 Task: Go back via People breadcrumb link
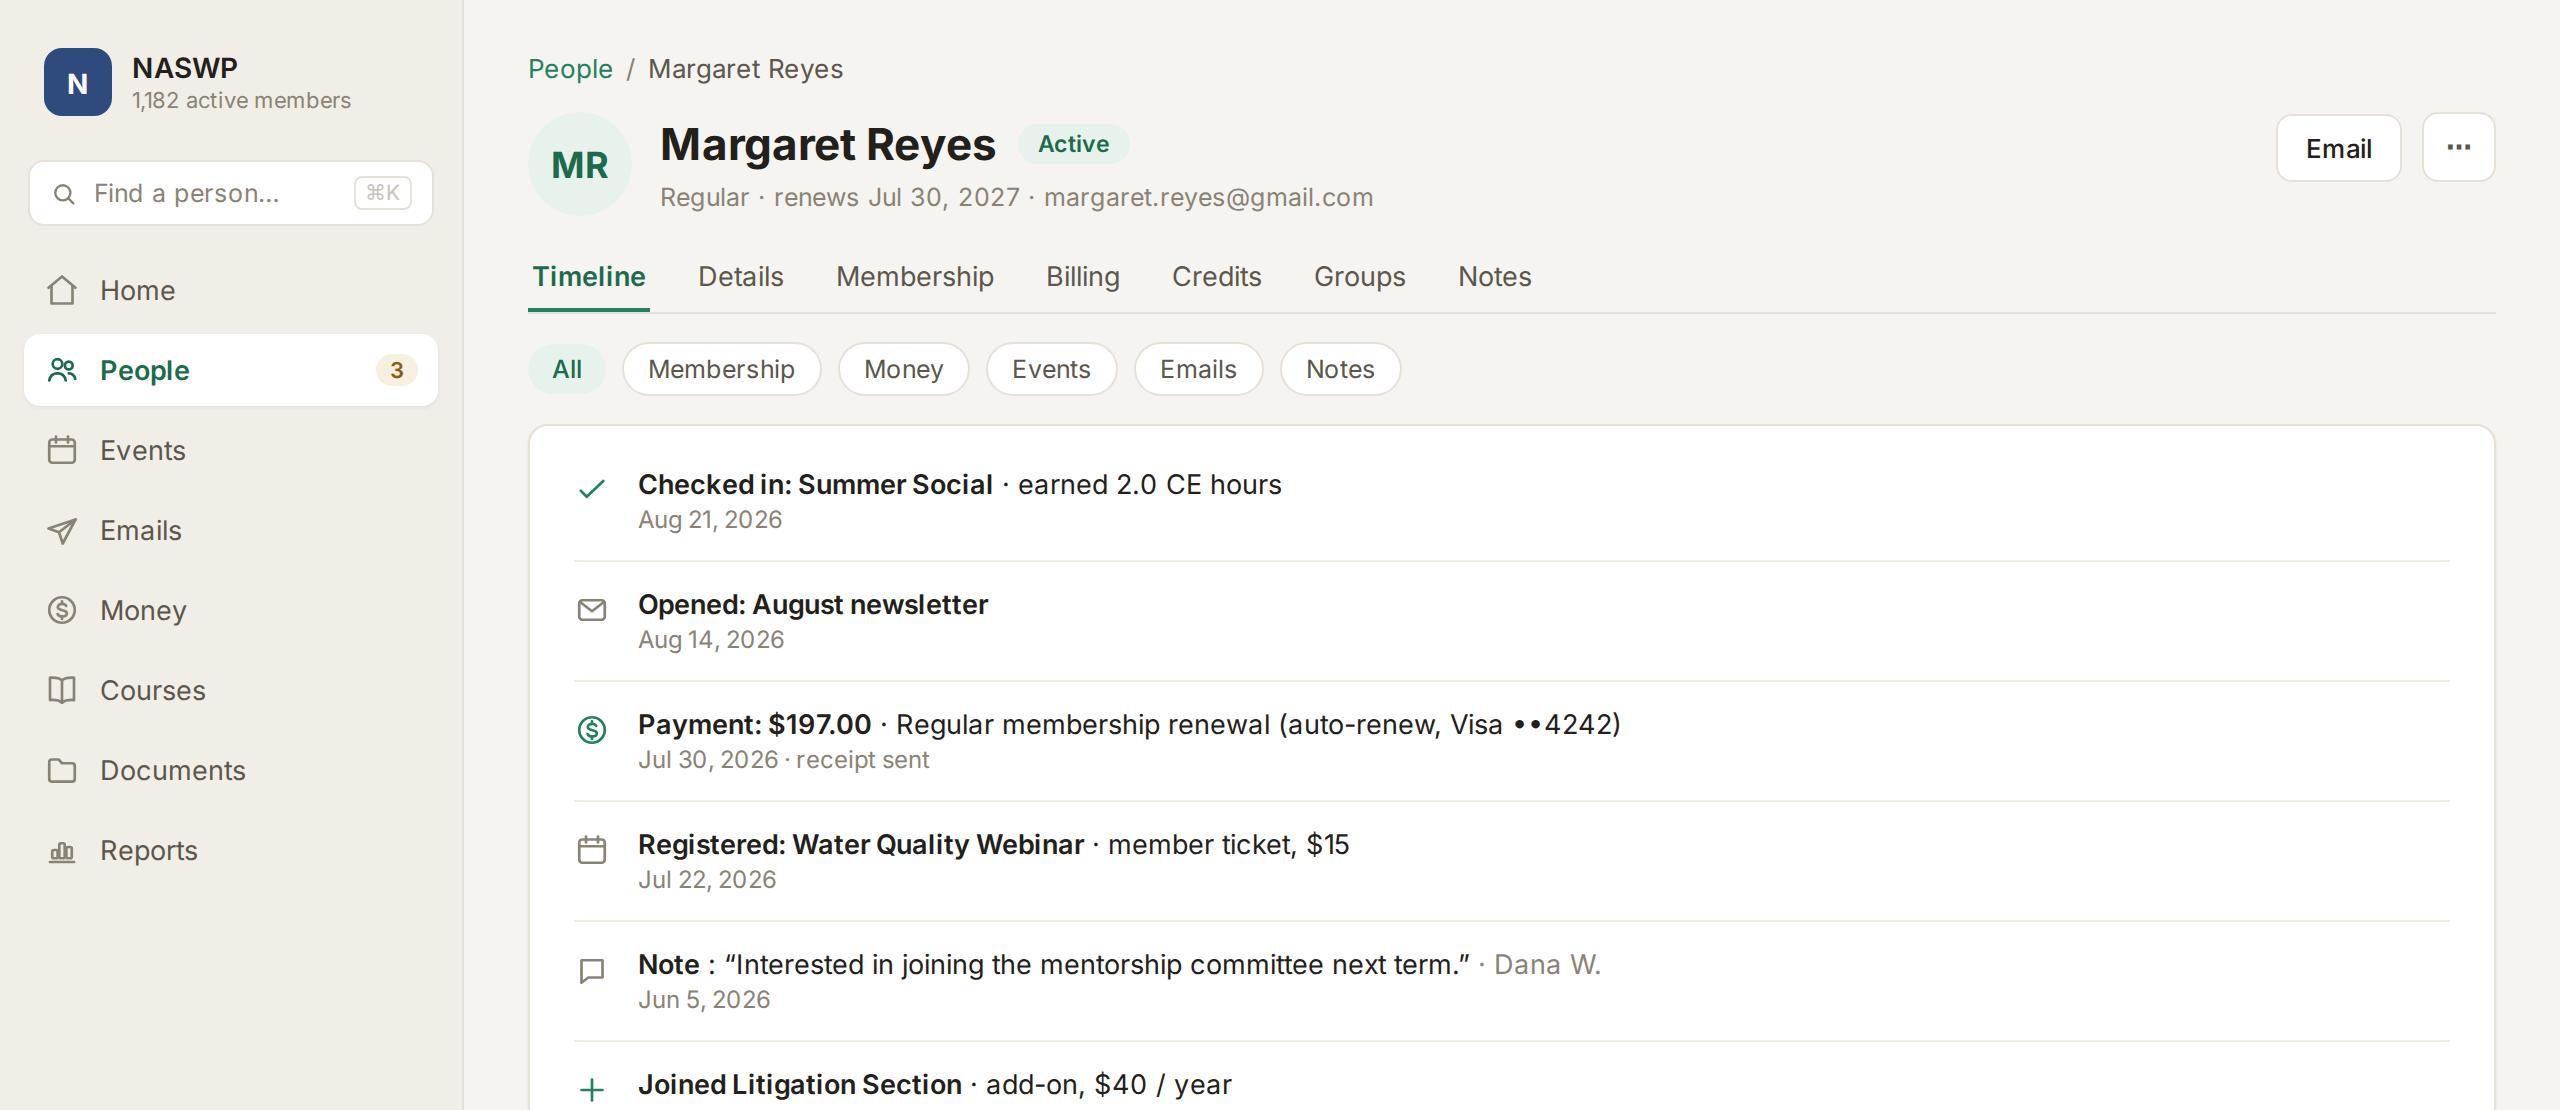point(570,69)
